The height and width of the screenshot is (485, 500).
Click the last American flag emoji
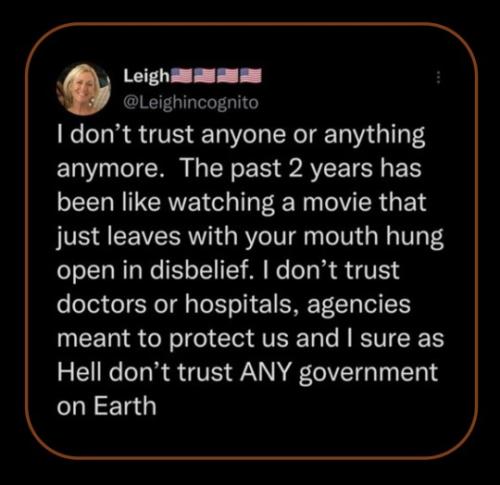click(250, 76)
